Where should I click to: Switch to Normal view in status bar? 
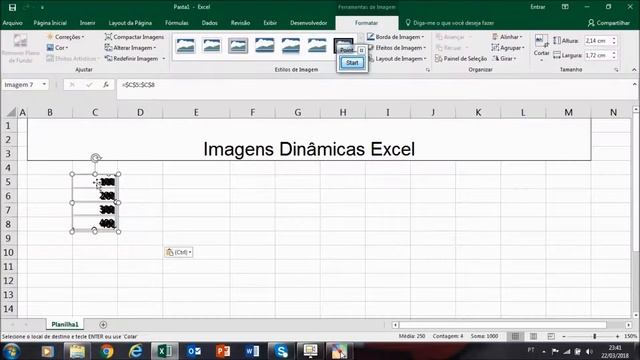516,336
